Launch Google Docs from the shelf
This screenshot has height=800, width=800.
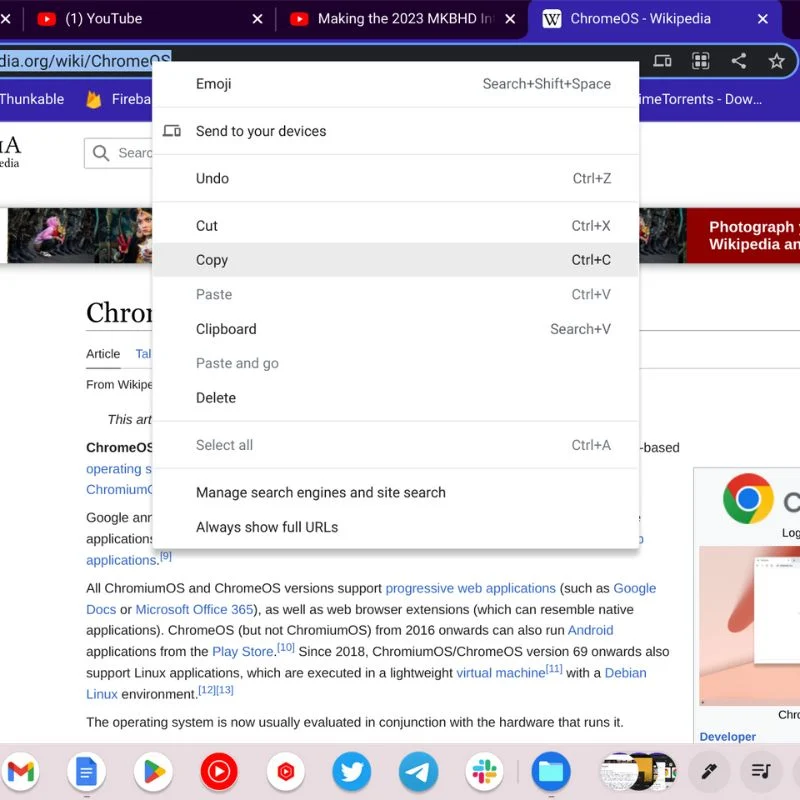tap(87, 771)
